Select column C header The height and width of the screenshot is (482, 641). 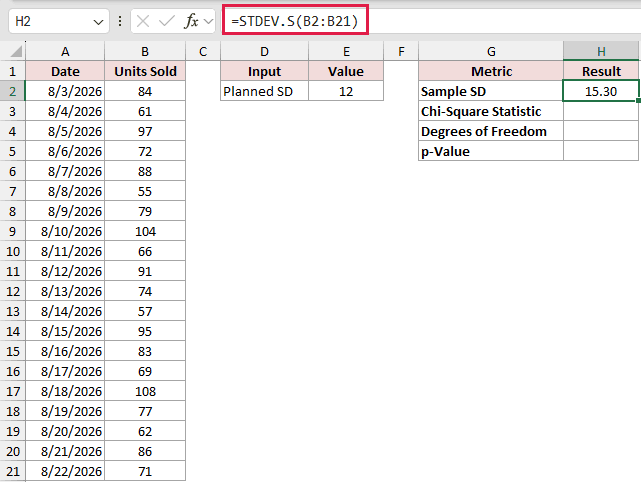(x=203, y=52)
